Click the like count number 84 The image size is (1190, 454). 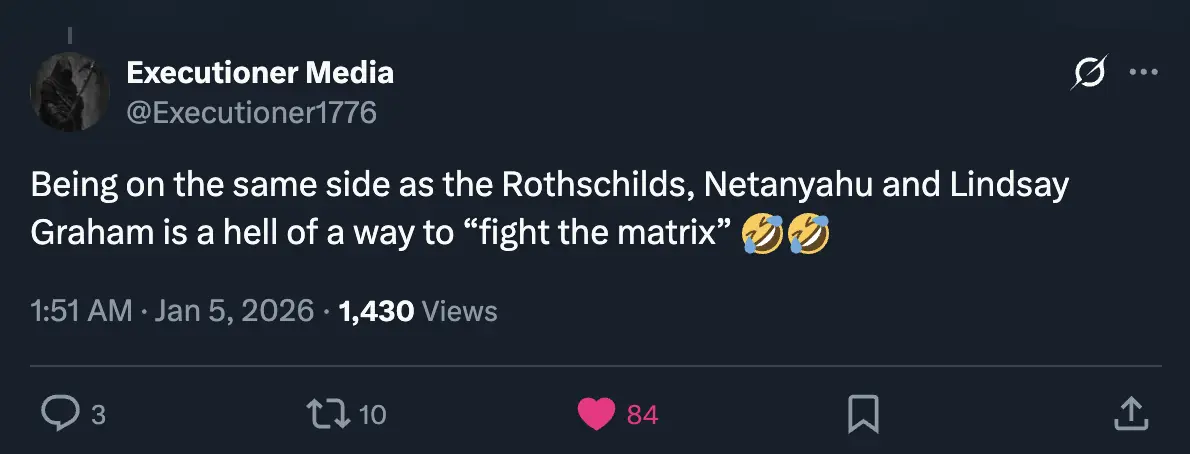click(x=642, y=414)
